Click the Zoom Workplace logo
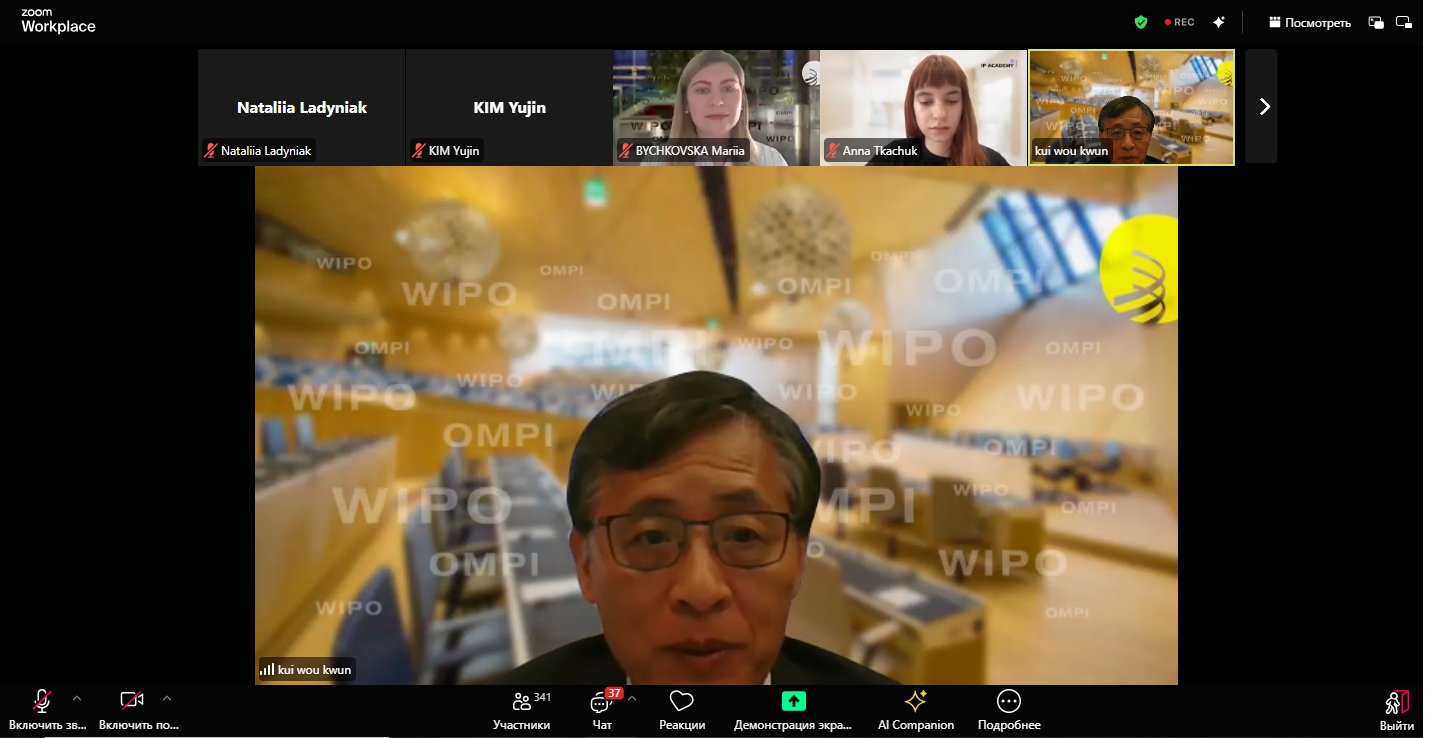The height and width of the screenshot is (738, 1434). (58, 21)
